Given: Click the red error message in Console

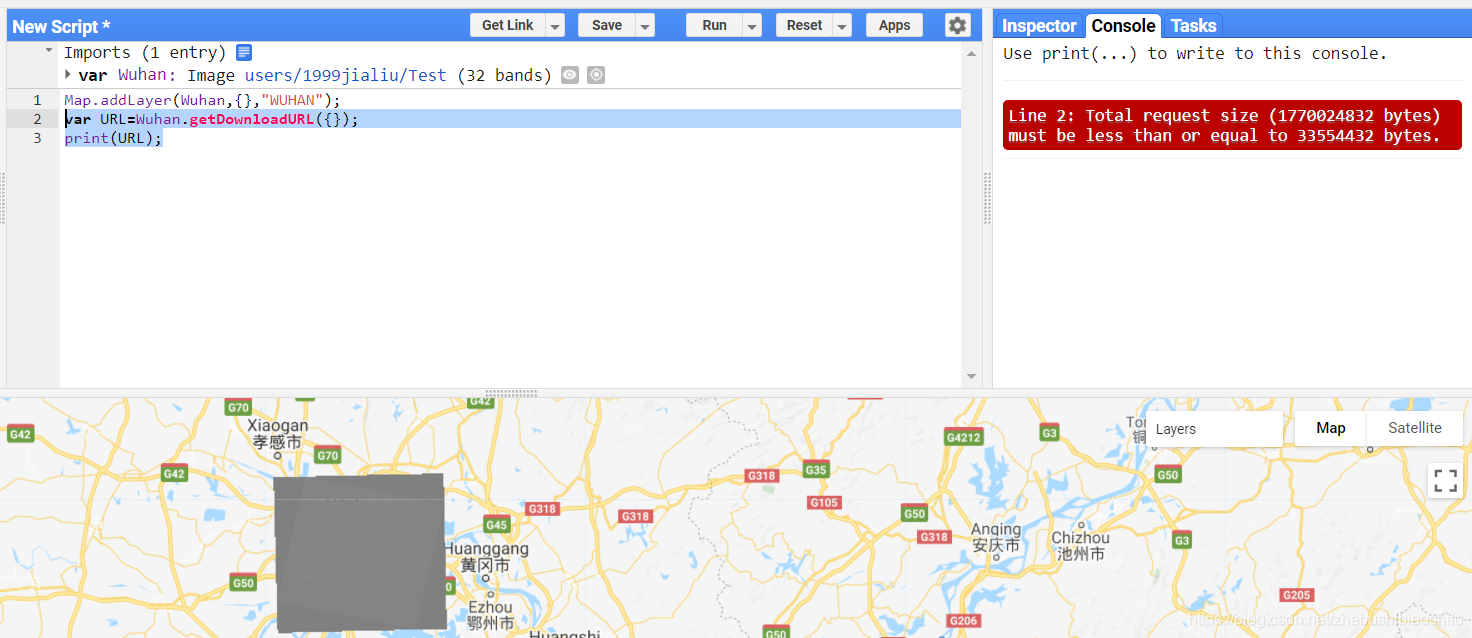Looking at the screenshot, I should pos(1232,125).
